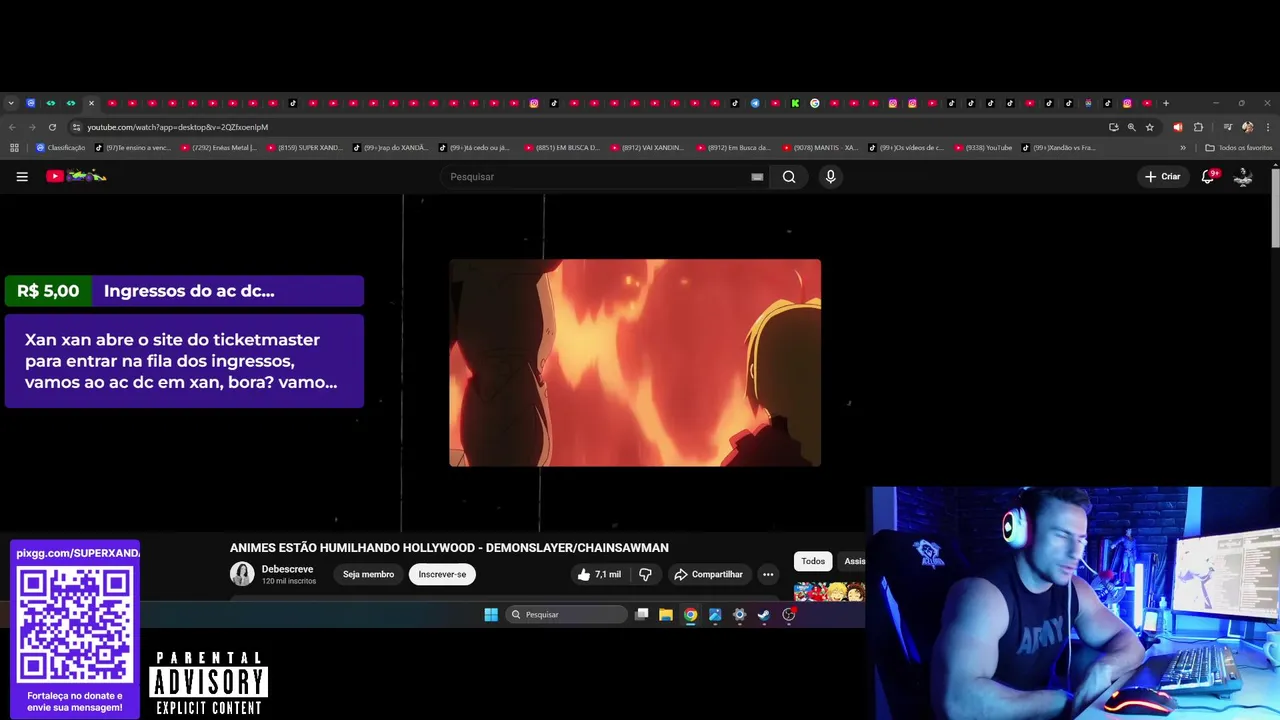1280x720 pixels.
Task: Switch to the Google tab
Action: pos(815,103)
